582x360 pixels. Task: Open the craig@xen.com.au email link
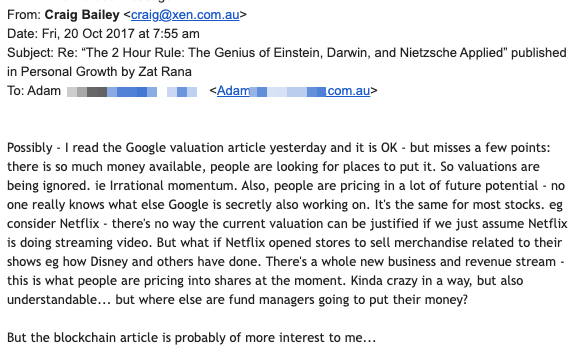pyautogui.click(x=185, y=15)
